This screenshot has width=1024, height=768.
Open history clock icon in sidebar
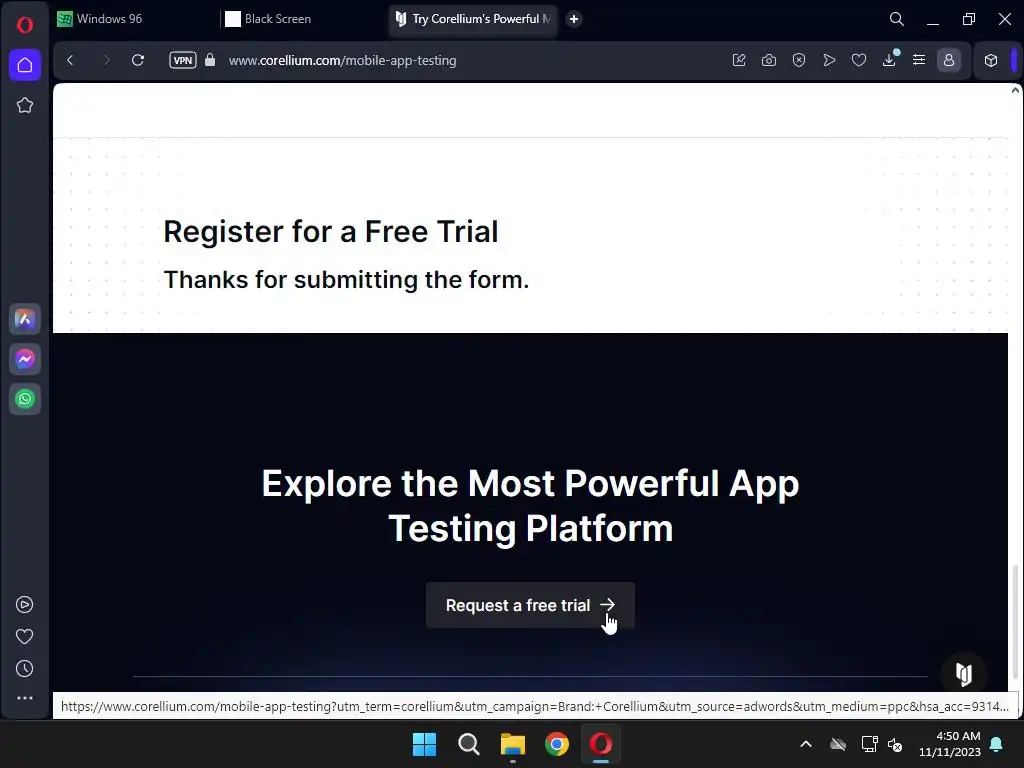(x=25, y=668)
